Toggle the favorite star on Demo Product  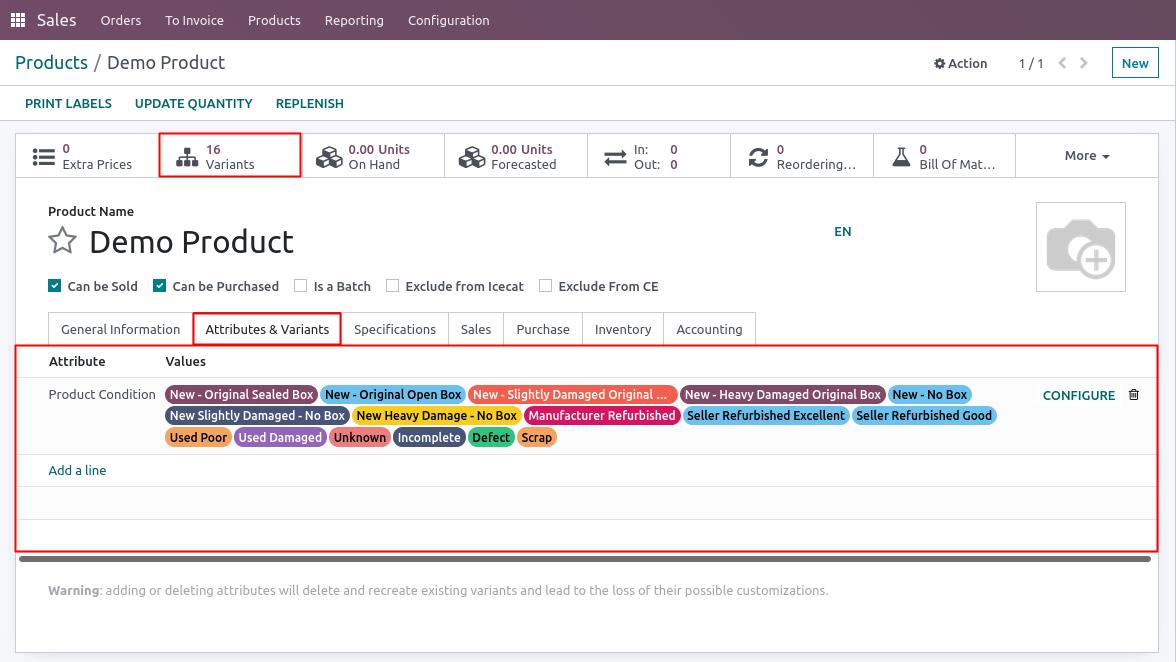[62, 240]
